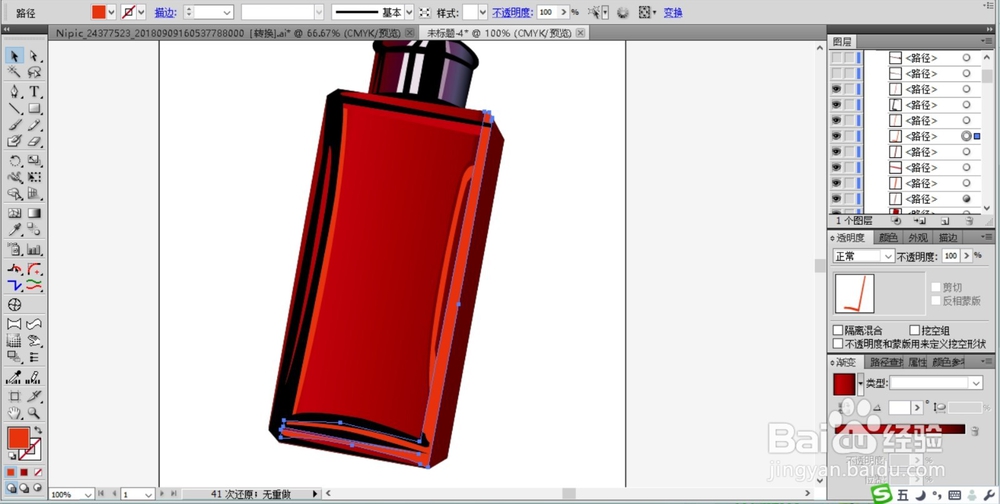Click the 变换 link in the control bar
The height and width of the screenshot is (504, 1000).
click(x=673, y=12)
